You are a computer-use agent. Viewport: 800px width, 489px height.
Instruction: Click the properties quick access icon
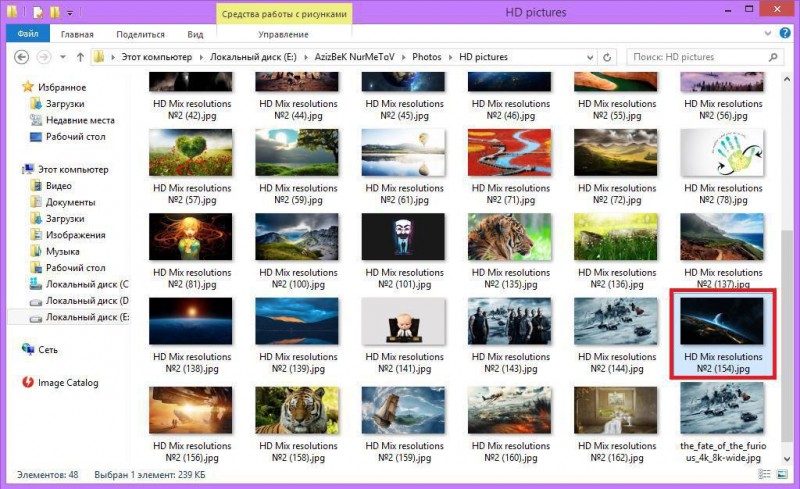[38, 12]
